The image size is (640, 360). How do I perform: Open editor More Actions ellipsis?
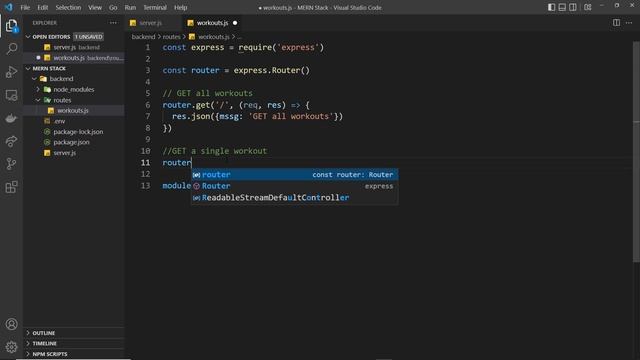[x=629, y=23]
